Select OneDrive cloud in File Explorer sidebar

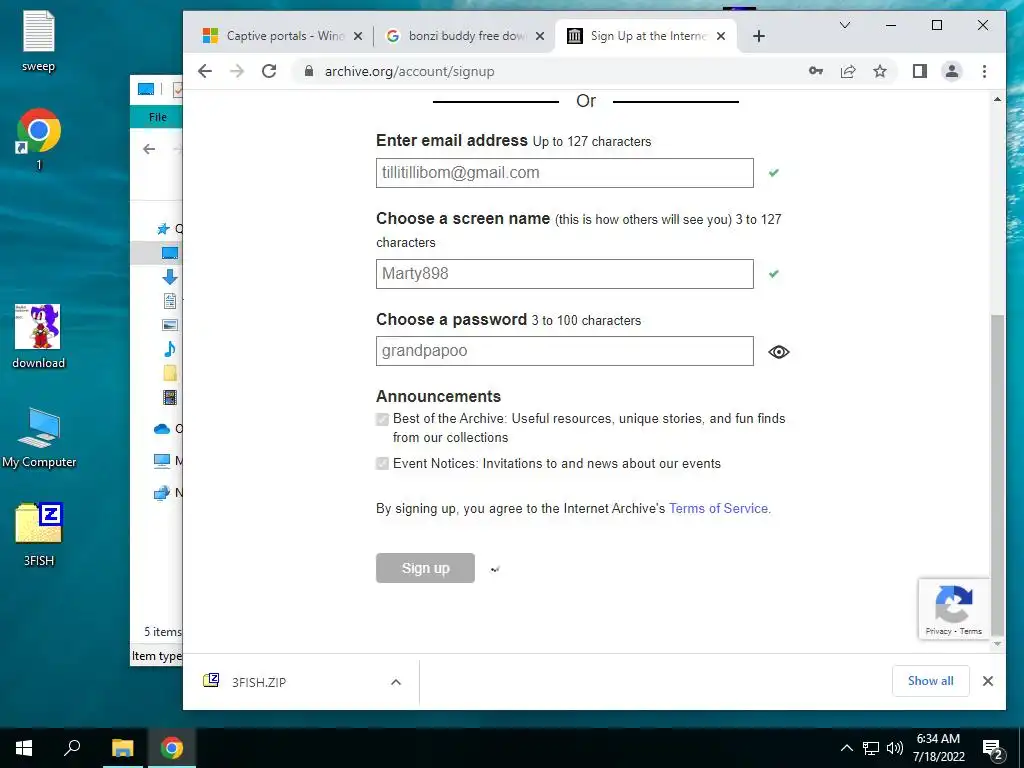[162, 429]
